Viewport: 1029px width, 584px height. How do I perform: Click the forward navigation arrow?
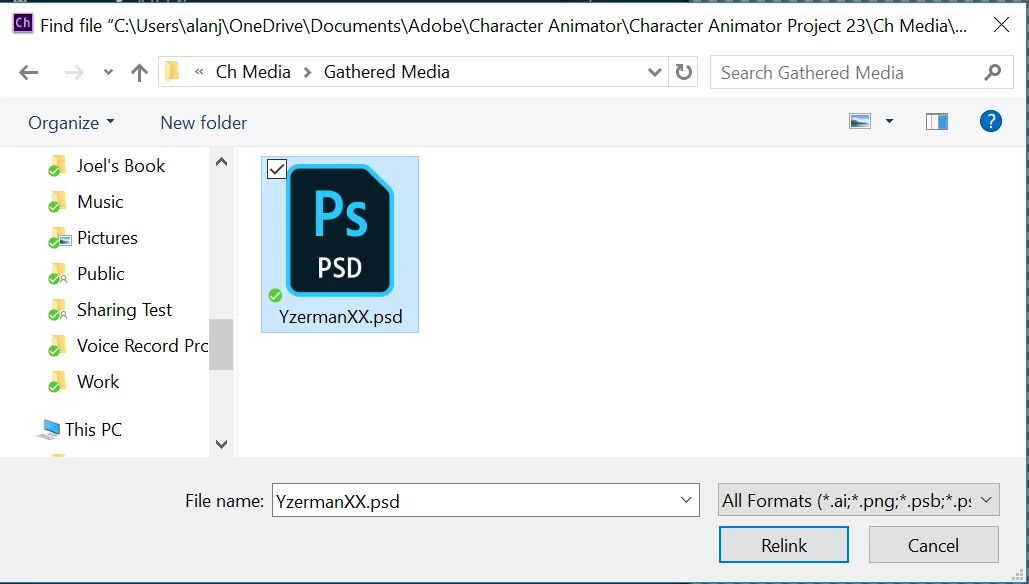(74, 72)
